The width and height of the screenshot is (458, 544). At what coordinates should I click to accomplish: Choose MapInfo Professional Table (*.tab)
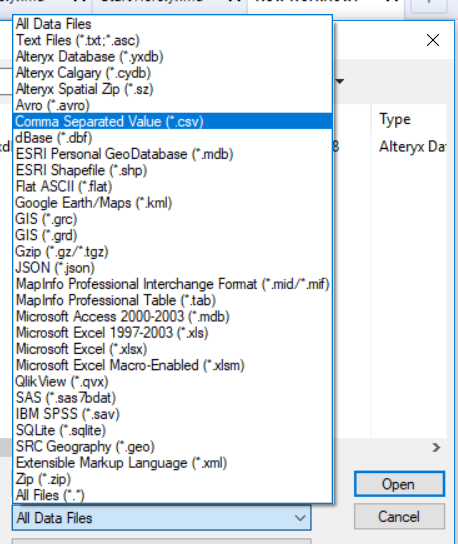coord(172,300)
